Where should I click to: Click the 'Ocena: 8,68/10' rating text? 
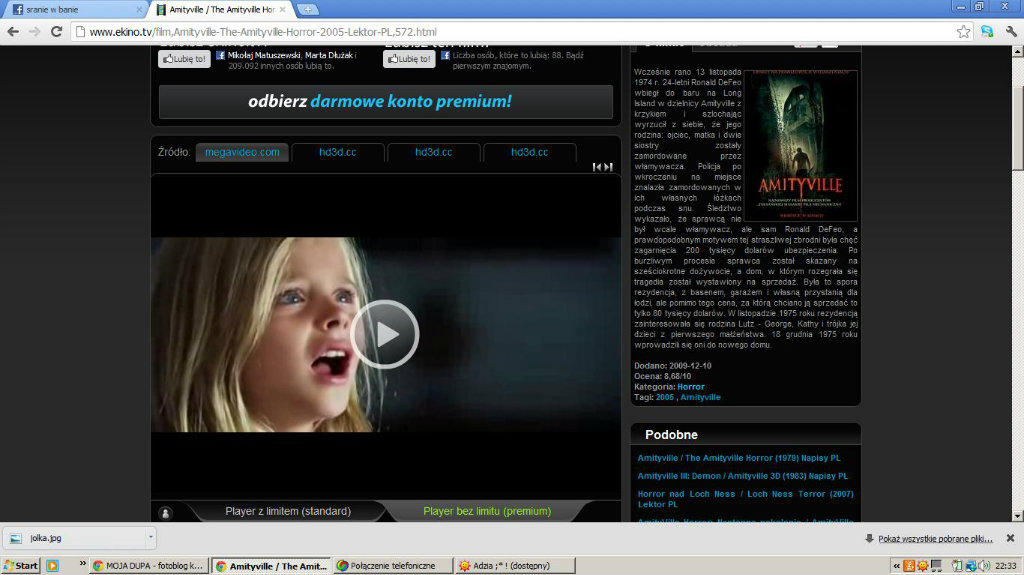(x=662, y=376)
